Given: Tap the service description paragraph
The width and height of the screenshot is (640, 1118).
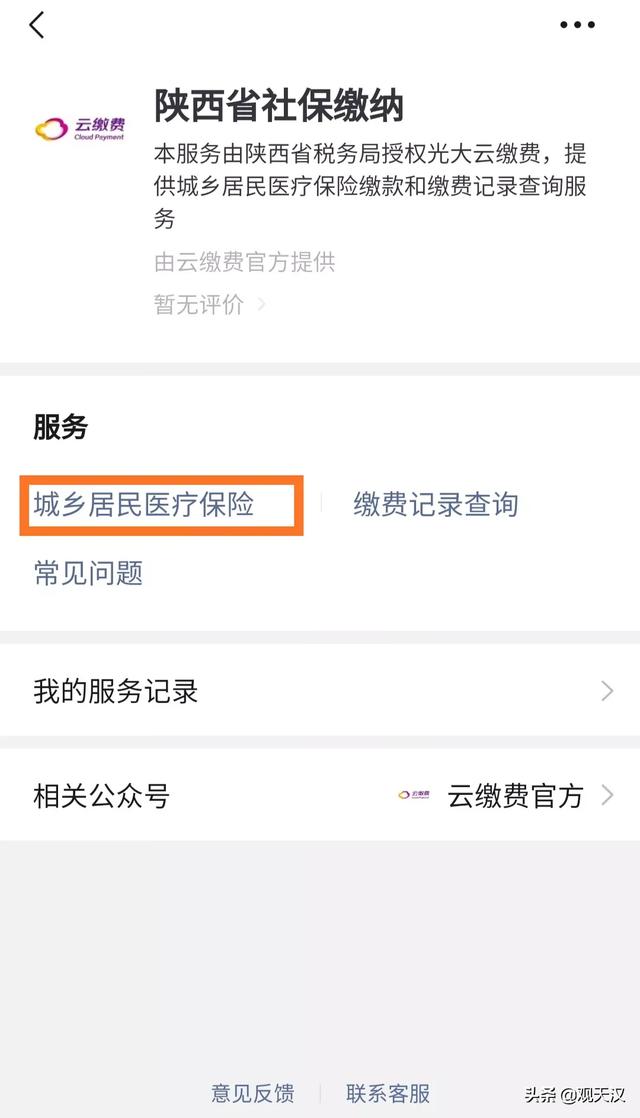Looking at the screenshot, I should click(x=371, y=186).
